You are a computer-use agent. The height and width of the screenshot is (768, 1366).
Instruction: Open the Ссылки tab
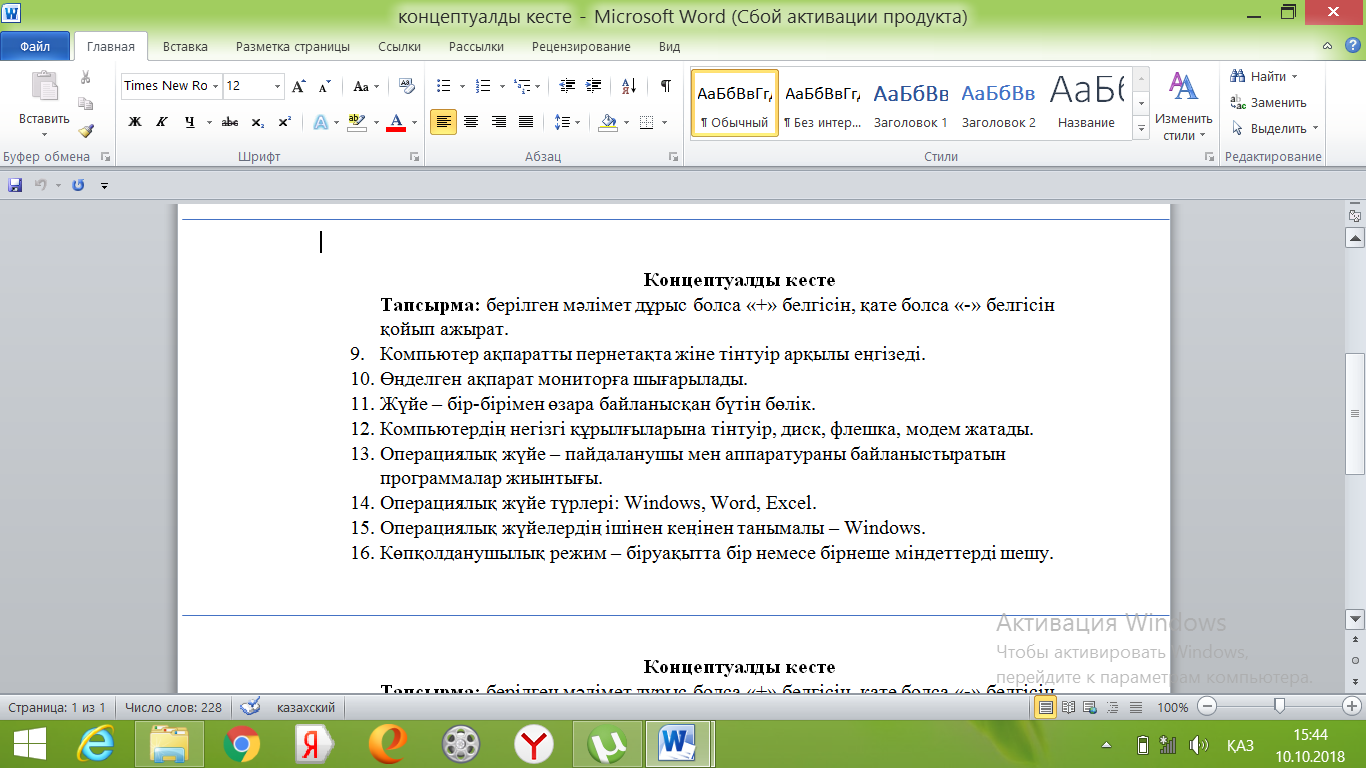(x=399, y=46)
